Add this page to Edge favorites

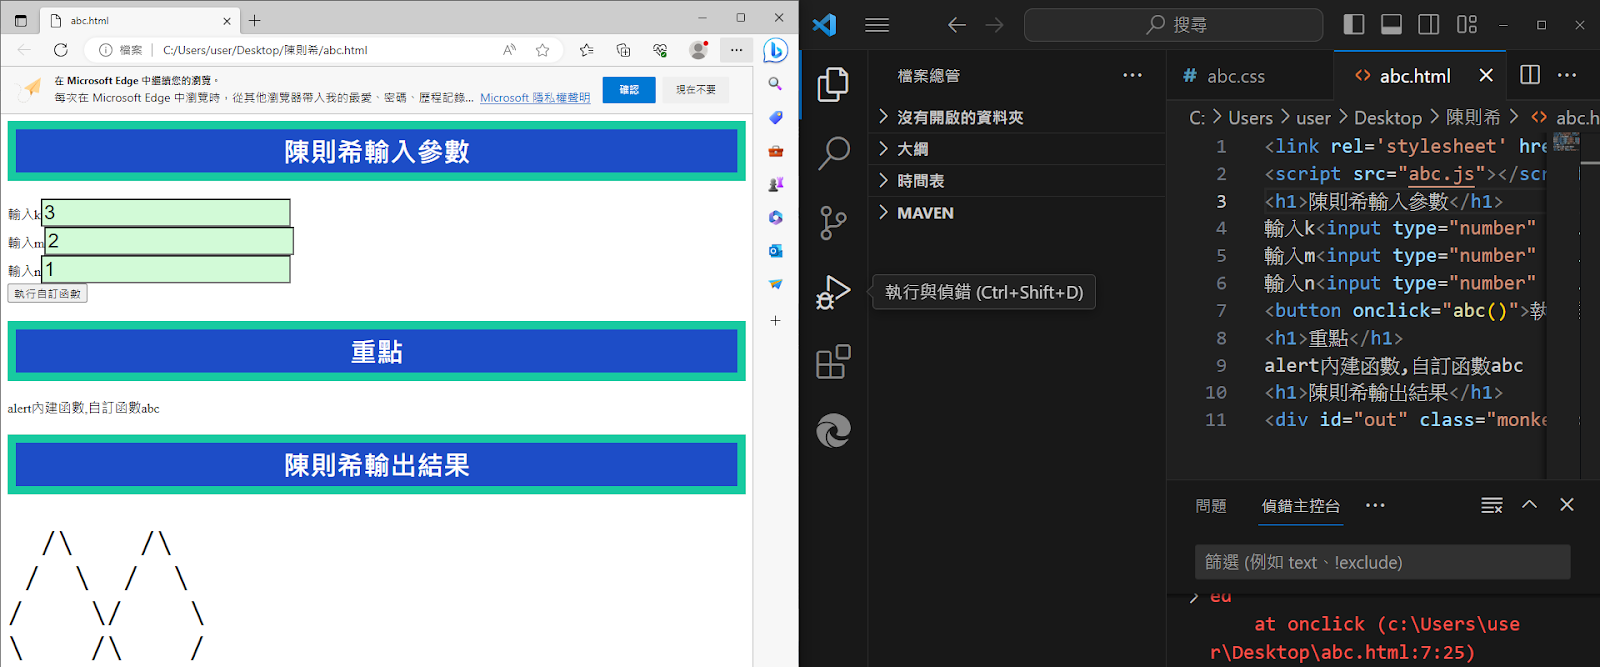(543, 50)
